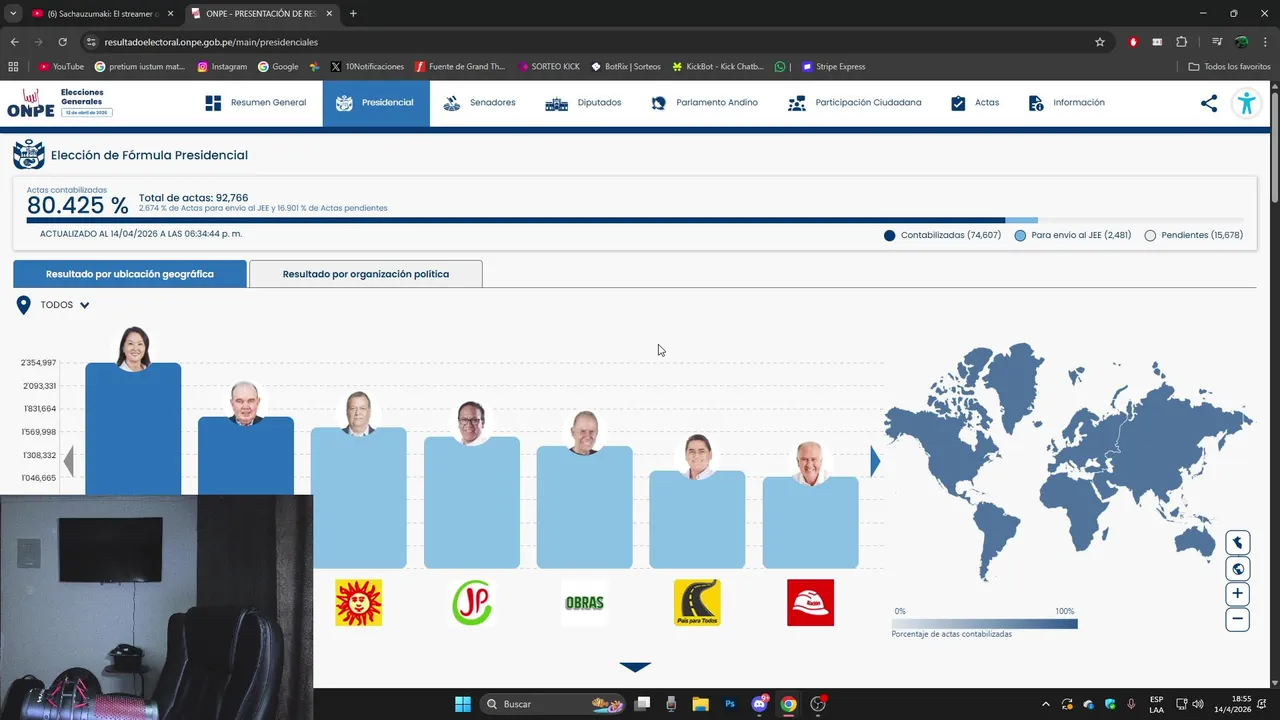This screenshot has width=1280, height=720.
Task: Open the Instagram bookmark
Action: coord(222,67)
